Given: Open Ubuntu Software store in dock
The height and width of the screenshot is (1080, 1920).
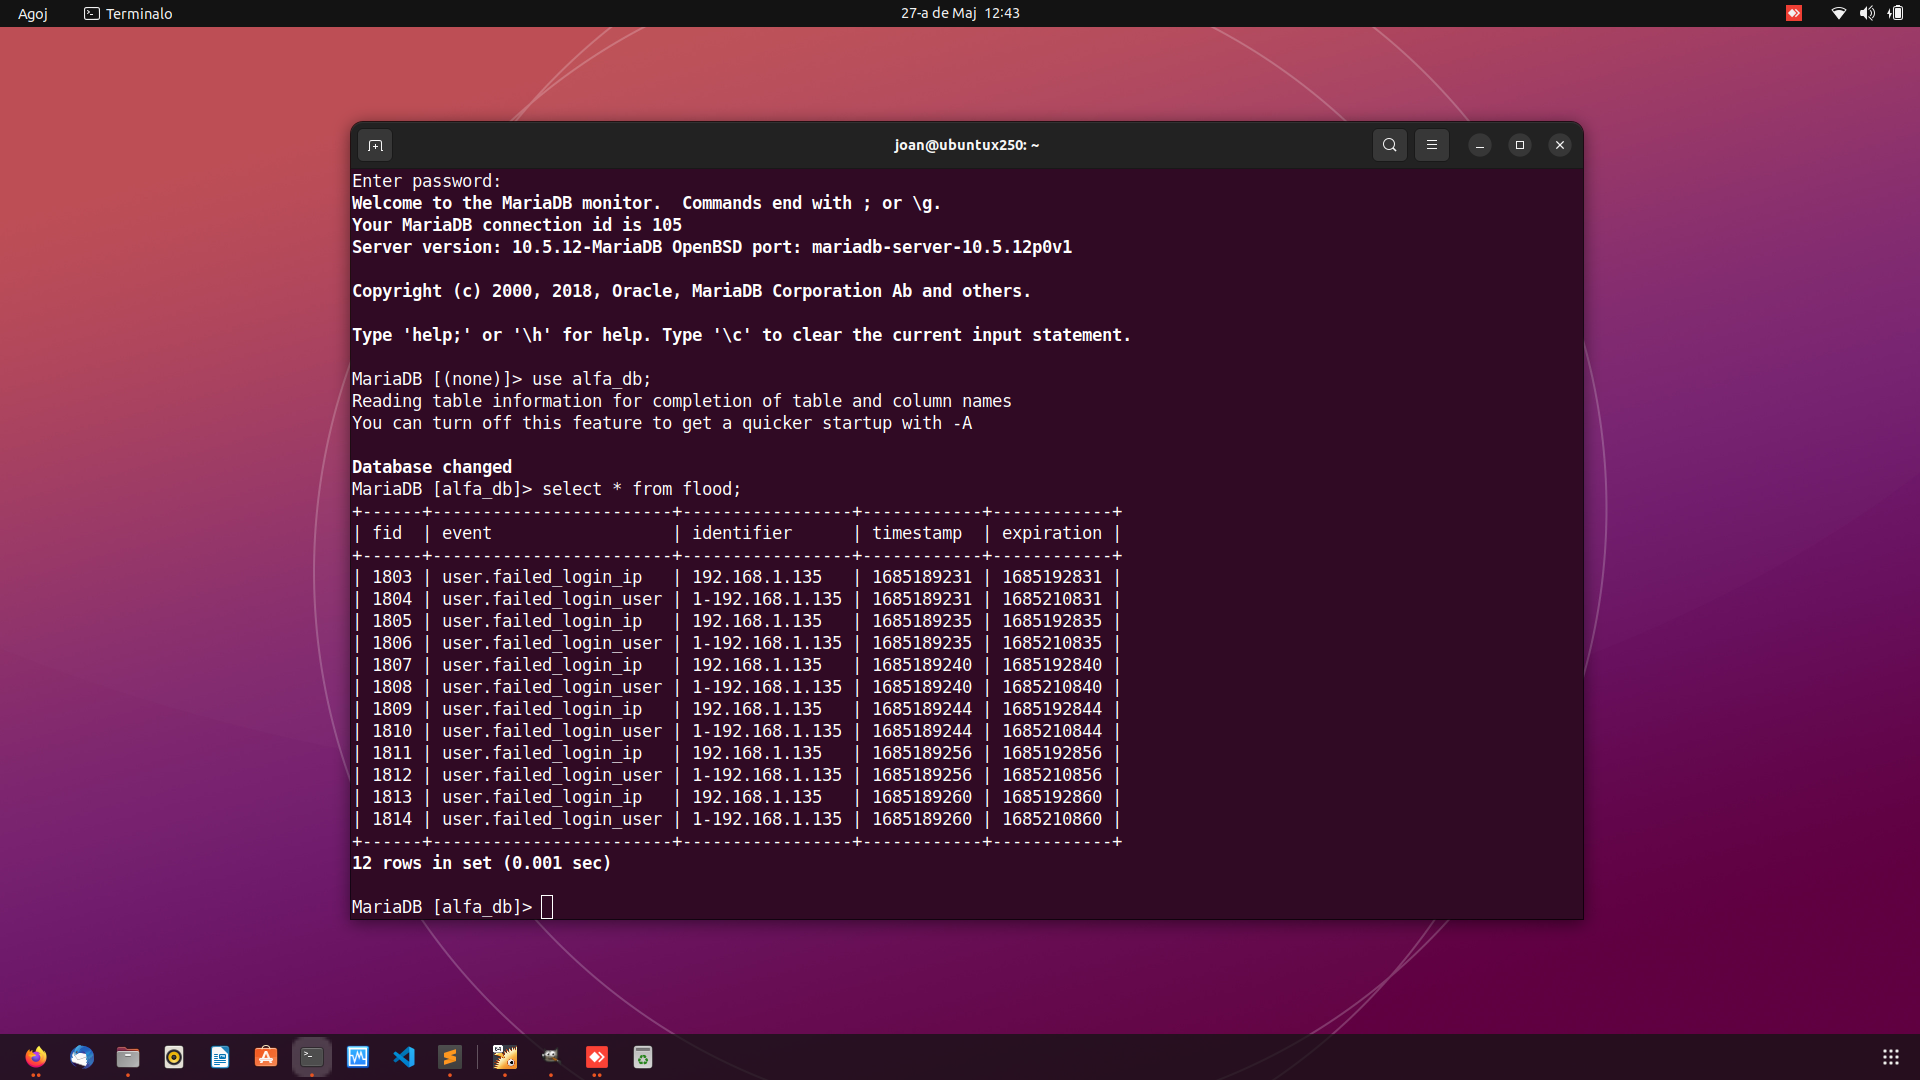Looking at the screenshot, I should tap(266, 1057).
